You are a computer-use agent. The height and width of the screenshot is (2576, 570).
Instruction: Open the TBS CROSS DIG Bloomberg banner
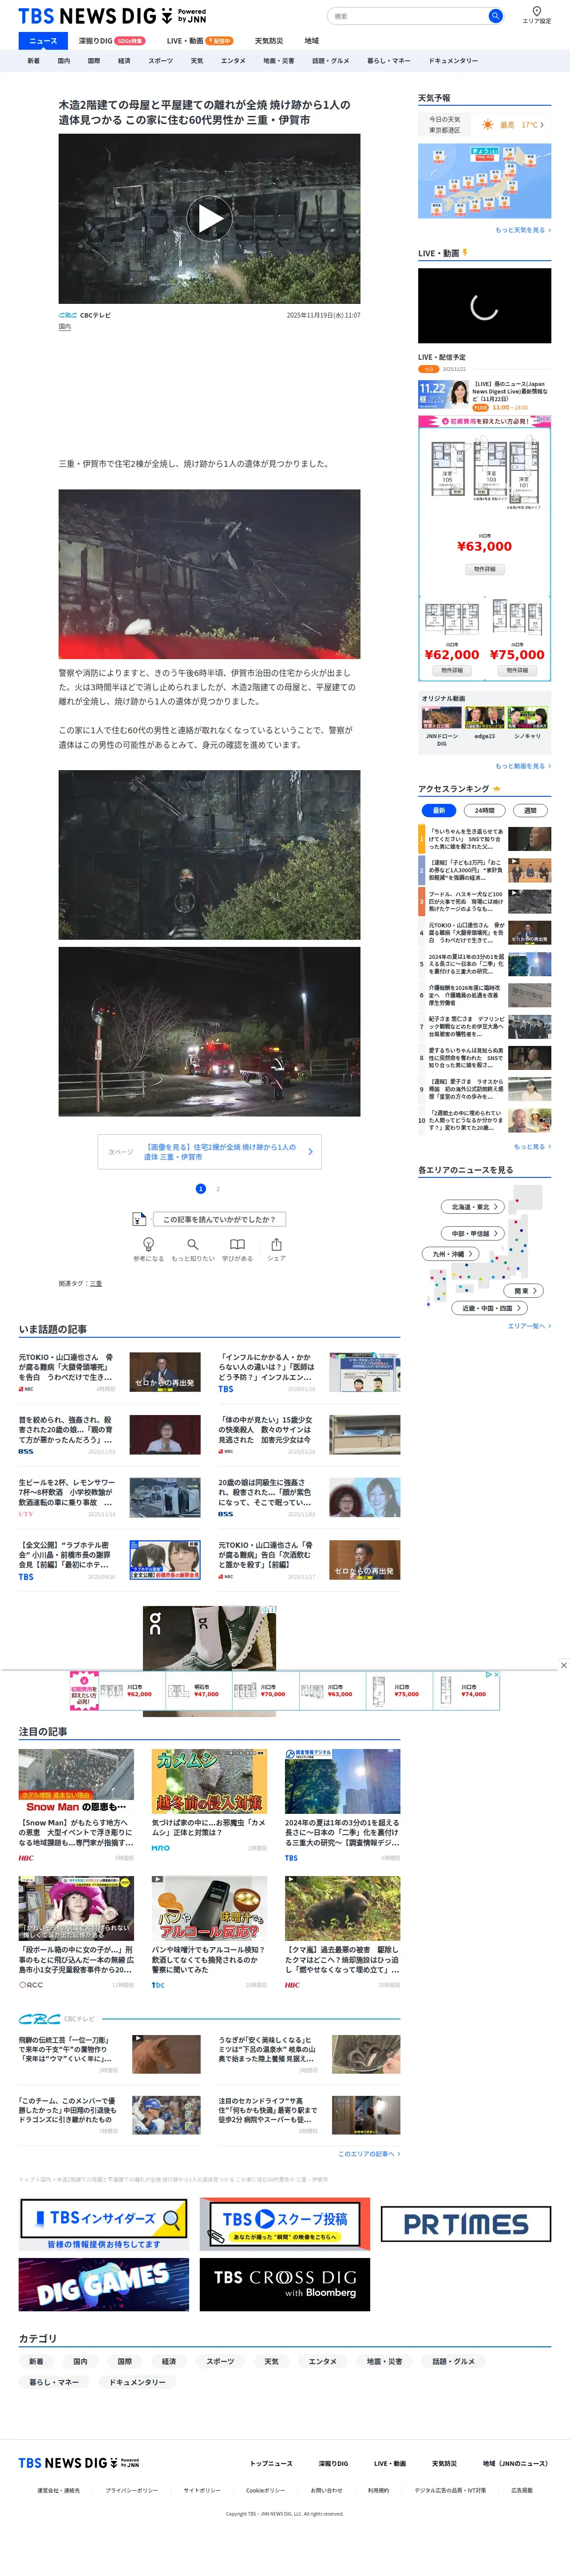click(285, 2286)
